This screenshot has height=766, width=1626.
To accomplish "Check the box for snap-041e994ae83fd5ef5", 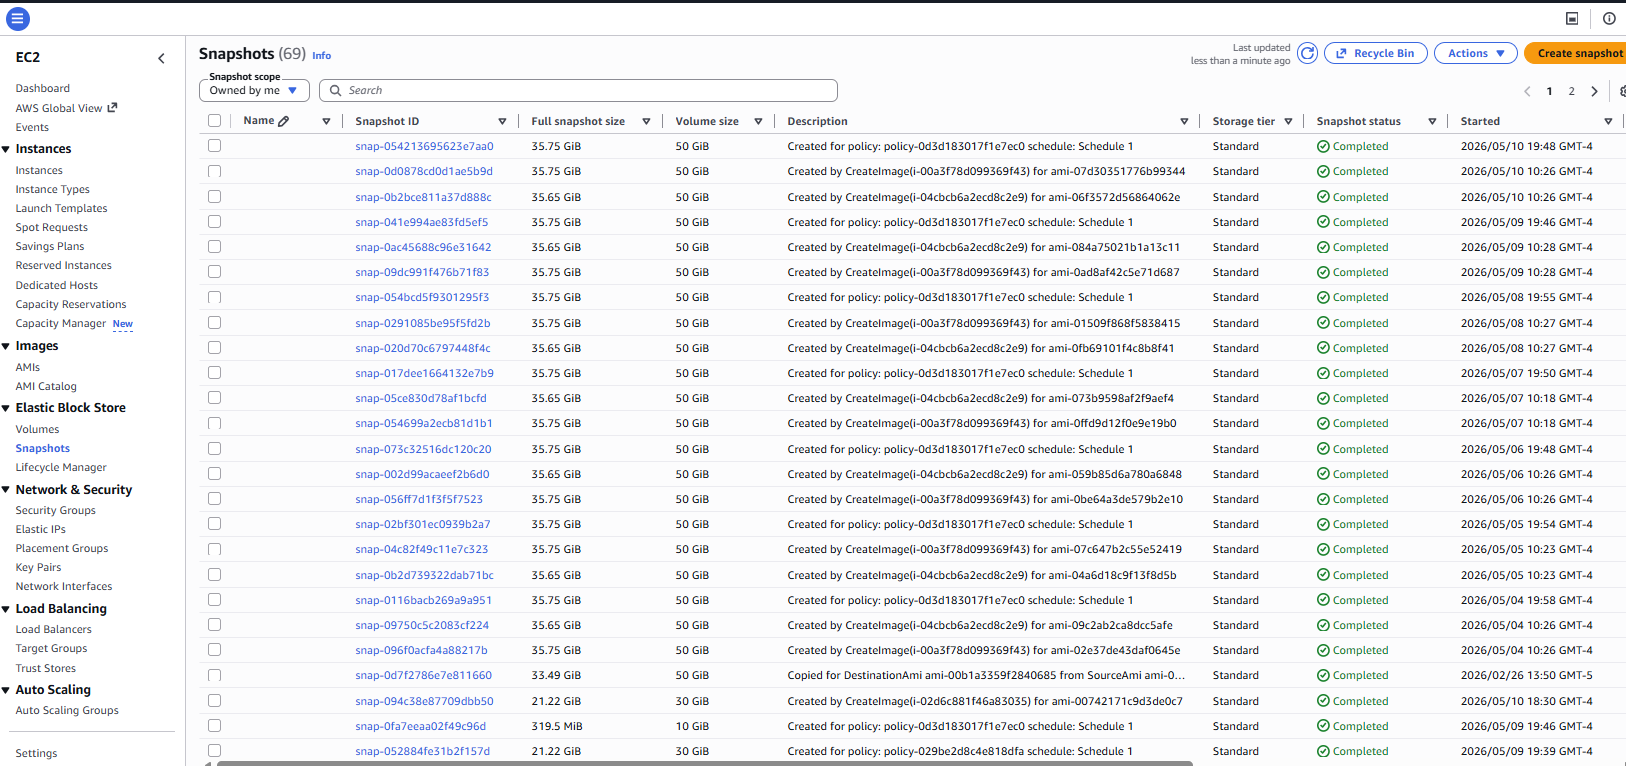I will (x=214, y=222).
